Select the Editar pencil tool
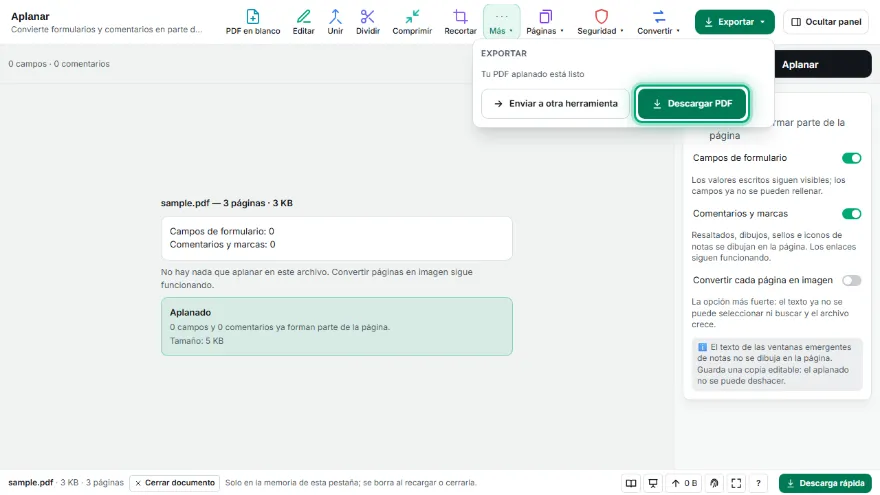The image size is (880, 495). [x=303, y=22]
